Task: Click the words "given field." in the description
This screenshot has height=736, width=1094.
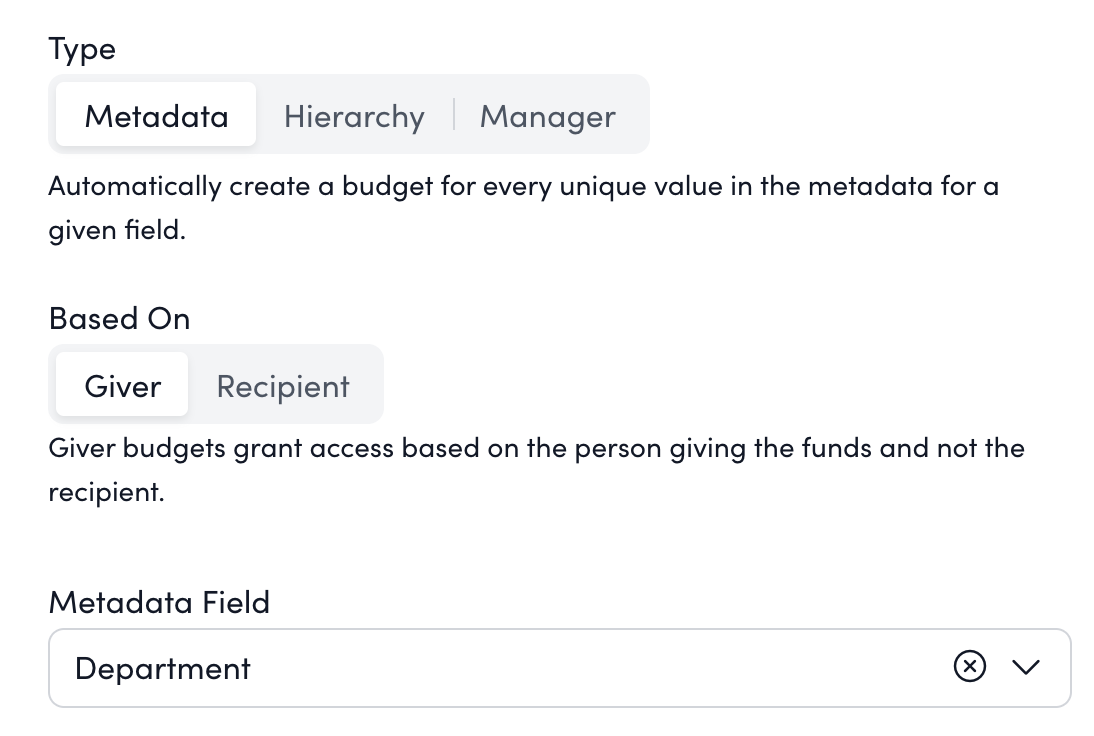Action: 117,232
